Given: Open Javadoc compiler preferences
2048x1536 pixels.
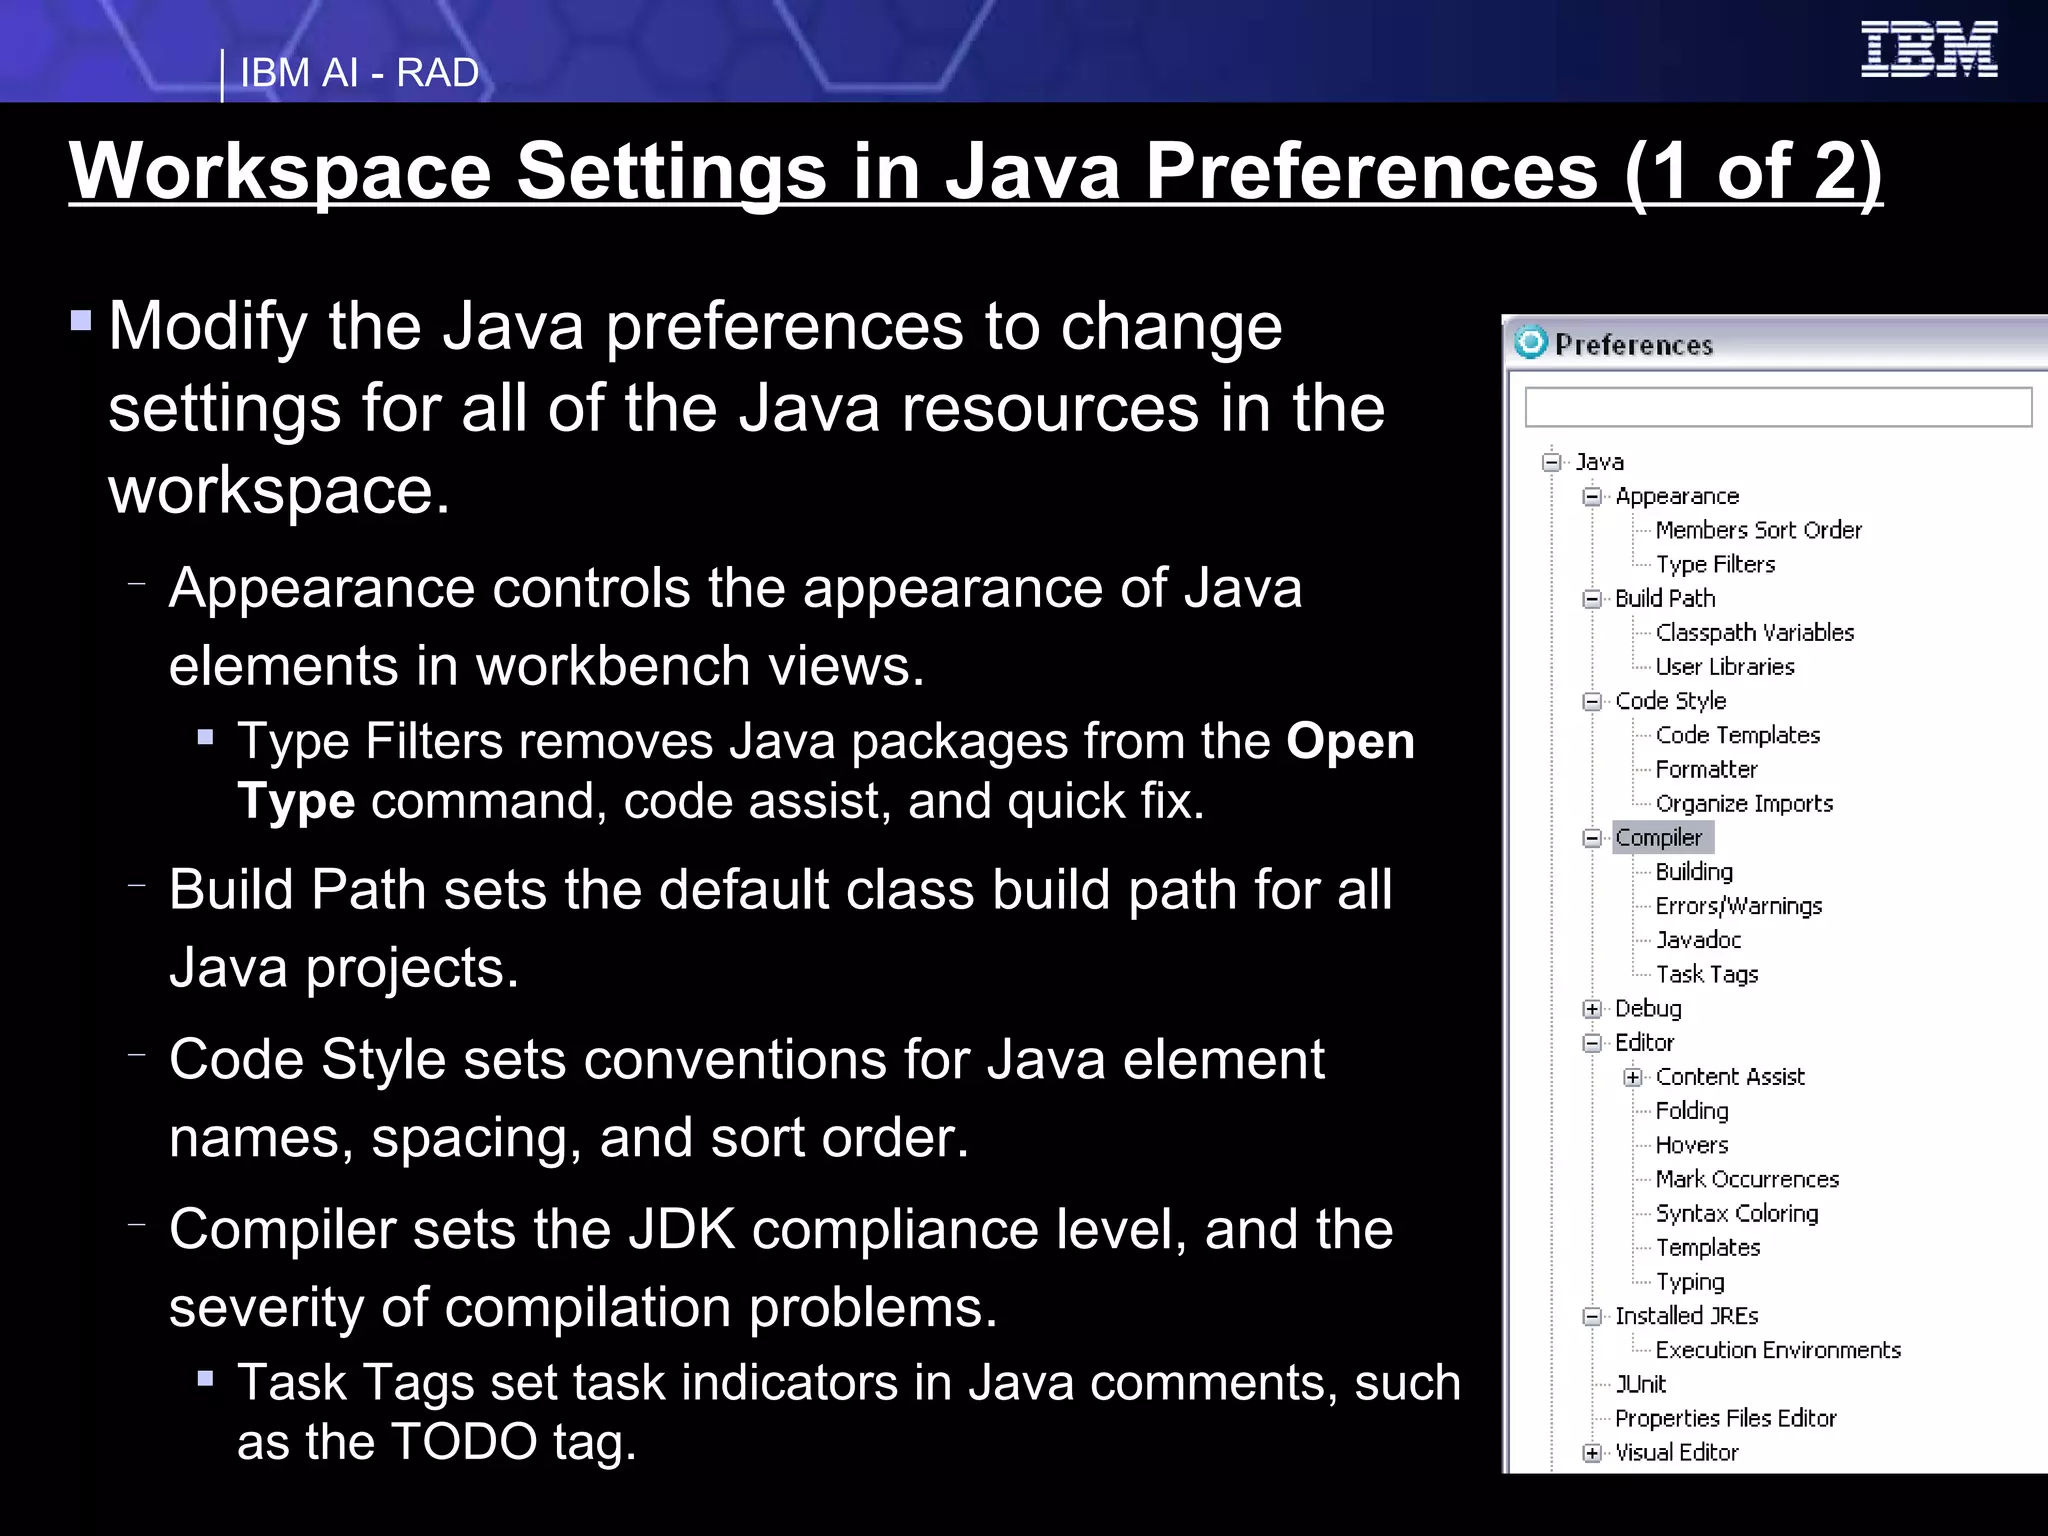Looking at the screenshot, I should (x=1698, y=940).
